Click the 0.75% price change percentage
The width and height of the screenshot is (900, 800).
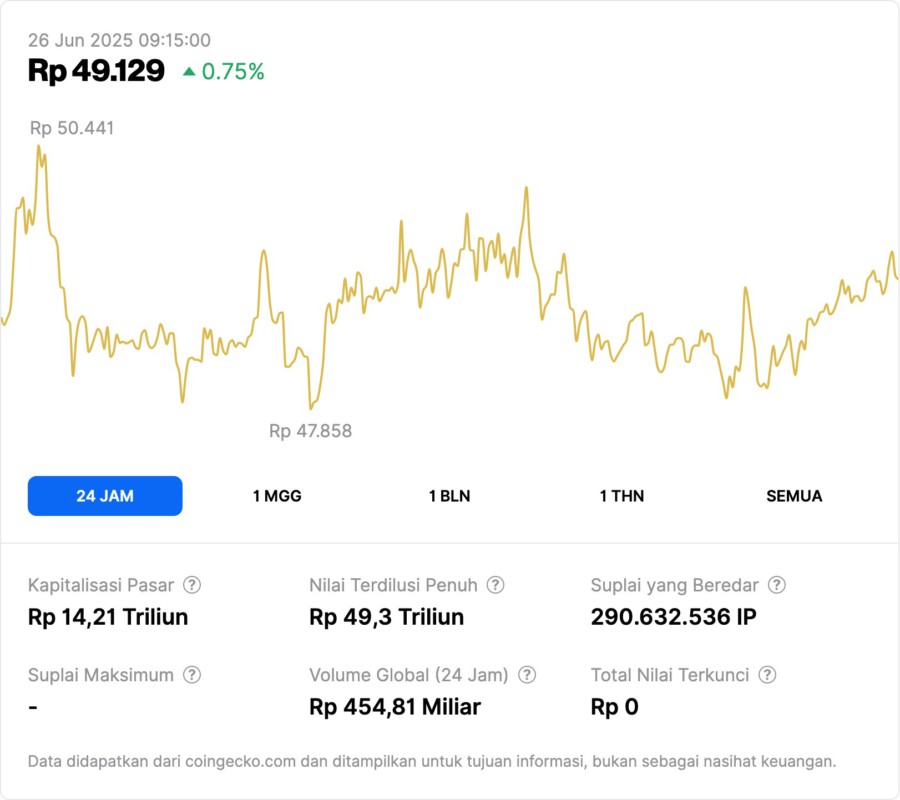click(233, 72)
